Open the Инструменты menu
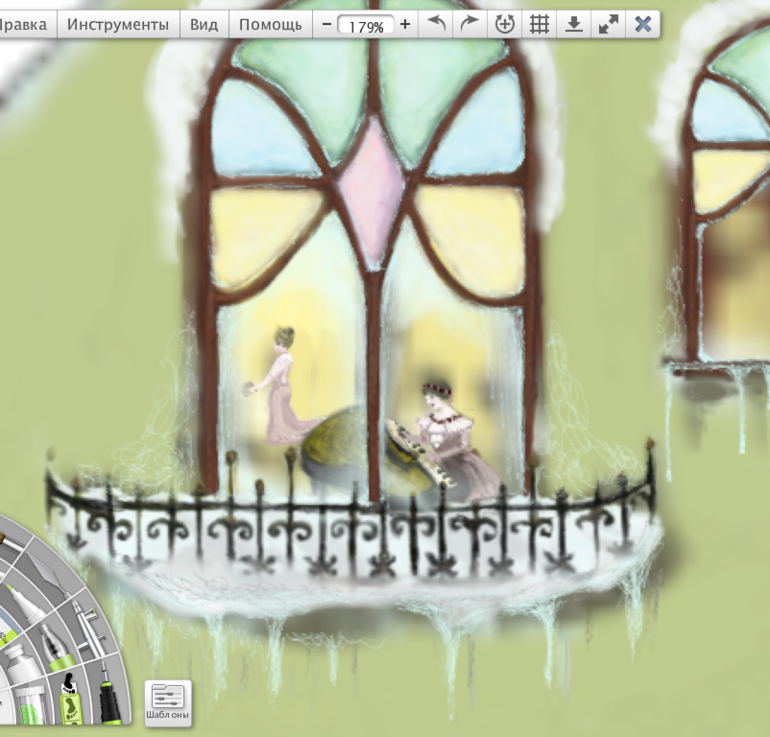This screenshot has height=737, width=770. coord(118,24)
